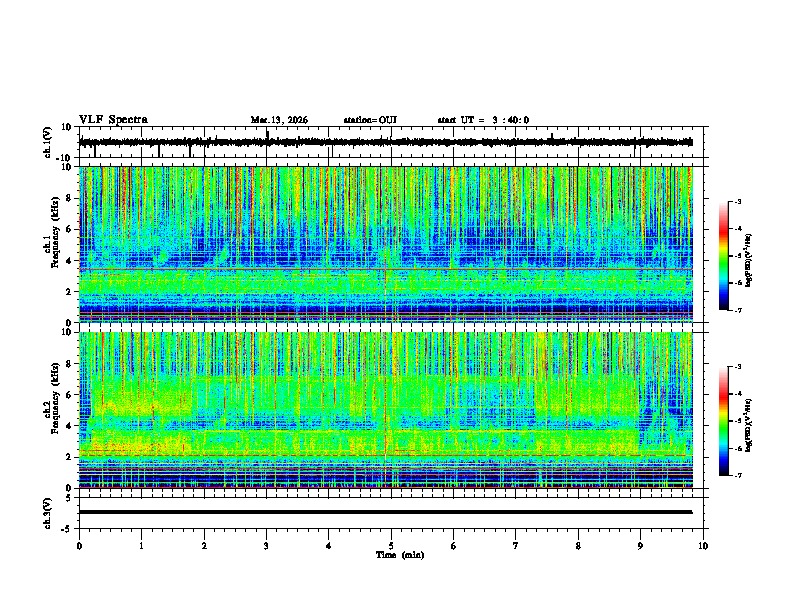Click the "ch.1(V)" waveform axis label

[x=48, y=142]
